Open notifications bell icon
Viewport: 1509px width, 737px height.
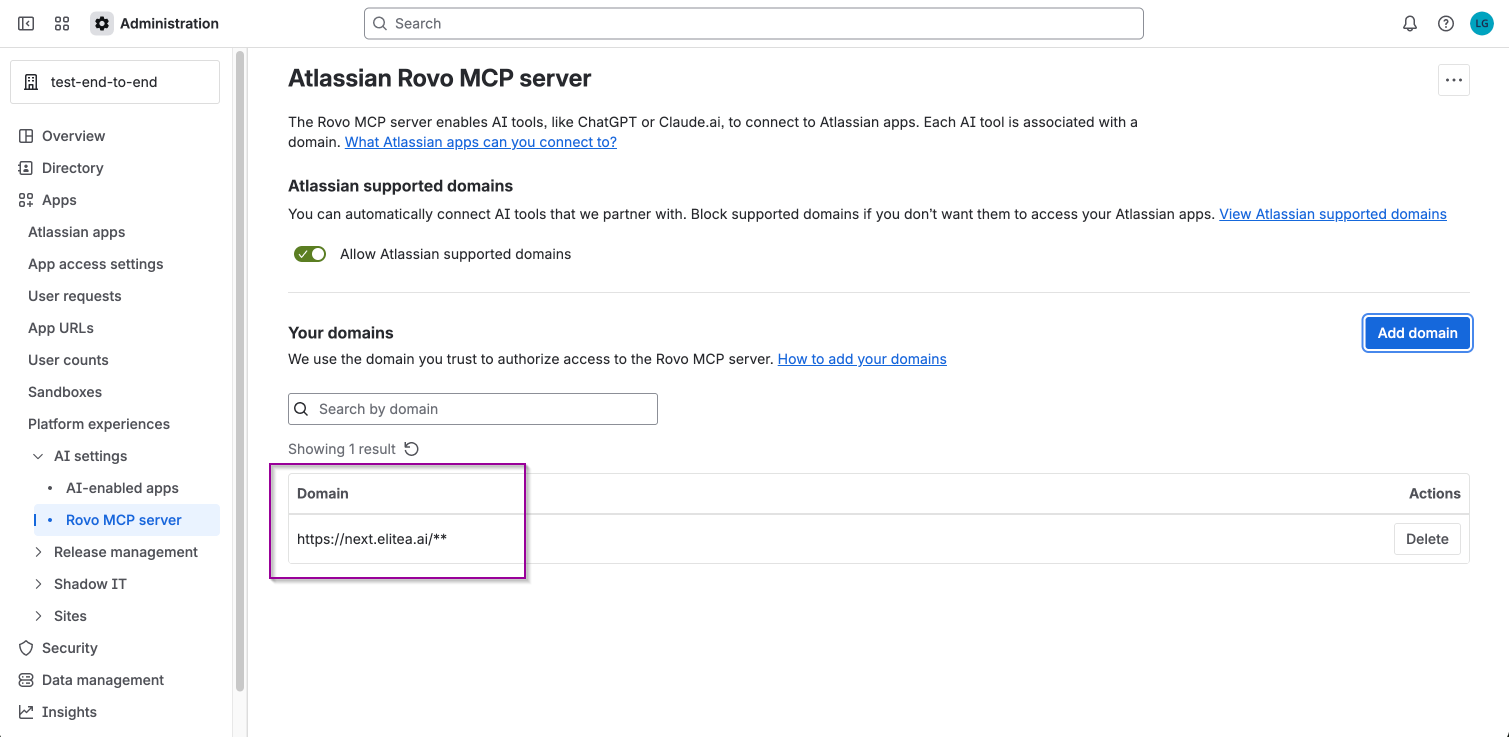(1410, 23)
